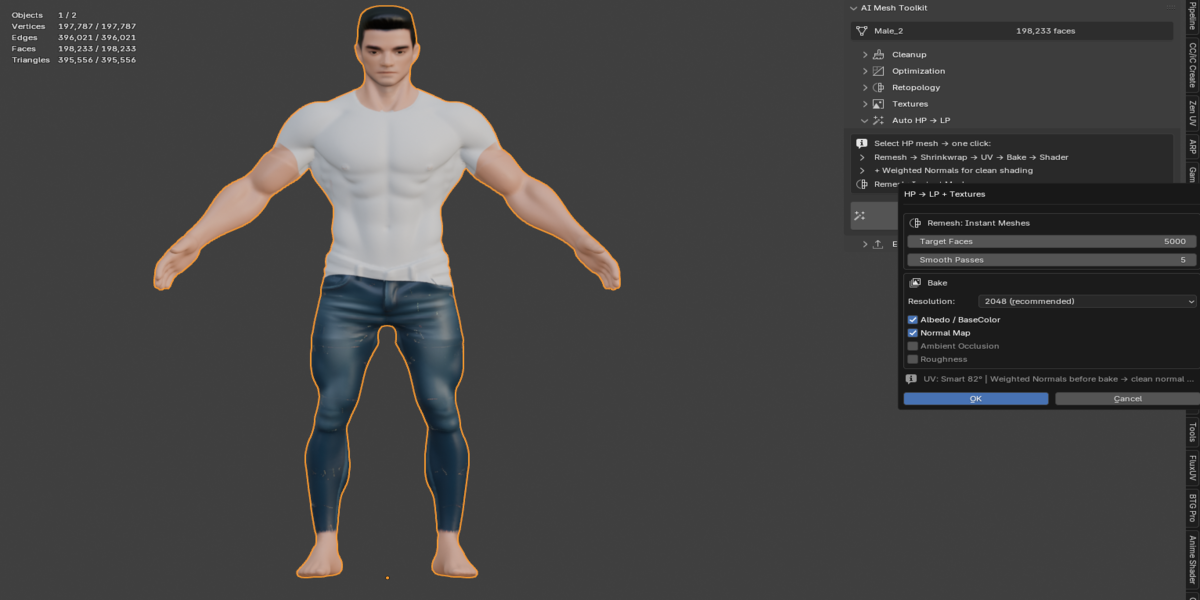Enable the Albedo / BaseColor checkbox
This screenshot has width=1200, height=600.
tap(913, 320)
